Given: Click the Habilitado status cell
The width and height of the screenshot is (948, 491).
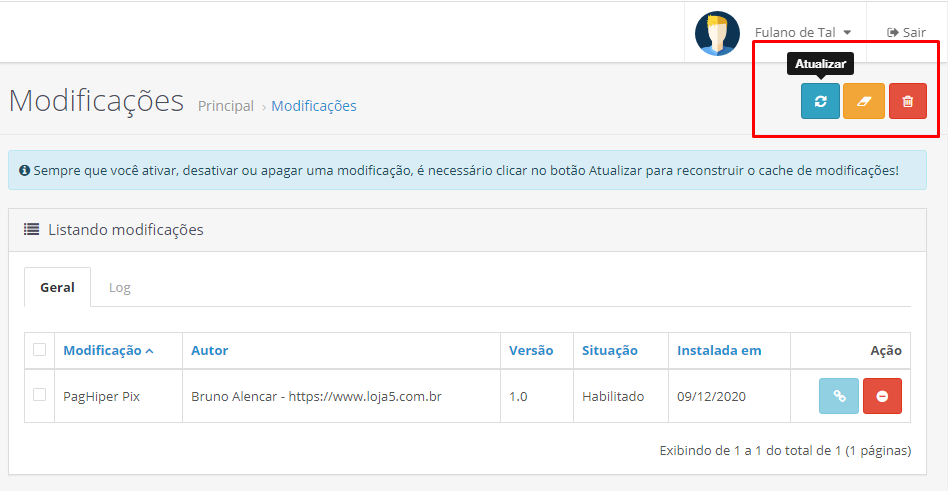Looking at the screenshot, I should click(621, 397).
